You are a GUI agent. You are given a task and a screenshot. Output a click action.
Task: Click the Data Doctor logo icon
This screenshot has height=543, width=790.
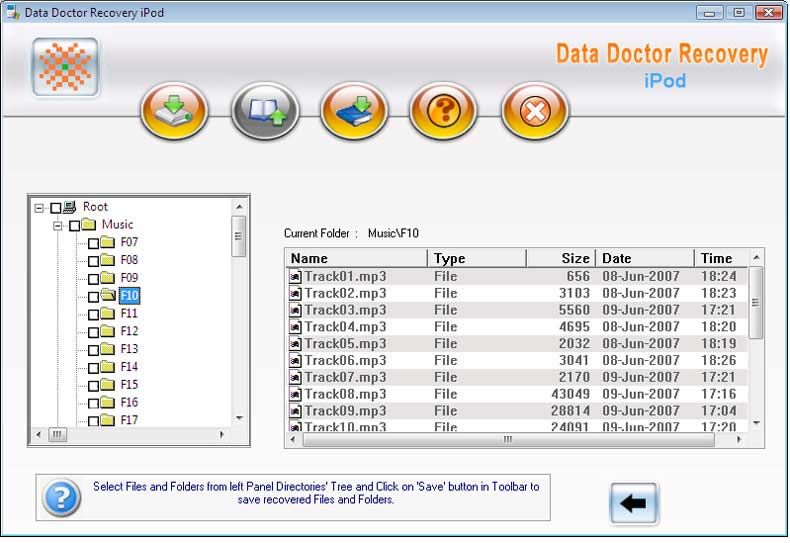point(65,67)
